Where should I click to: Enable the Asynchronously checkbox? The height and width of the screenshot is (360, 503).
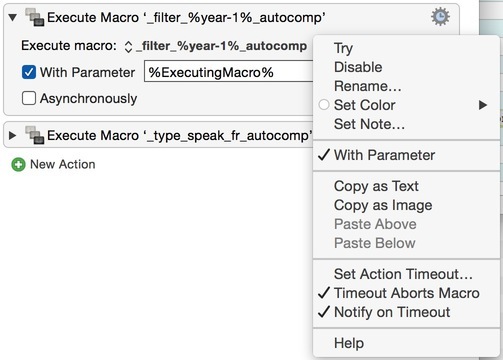point(29,98)
